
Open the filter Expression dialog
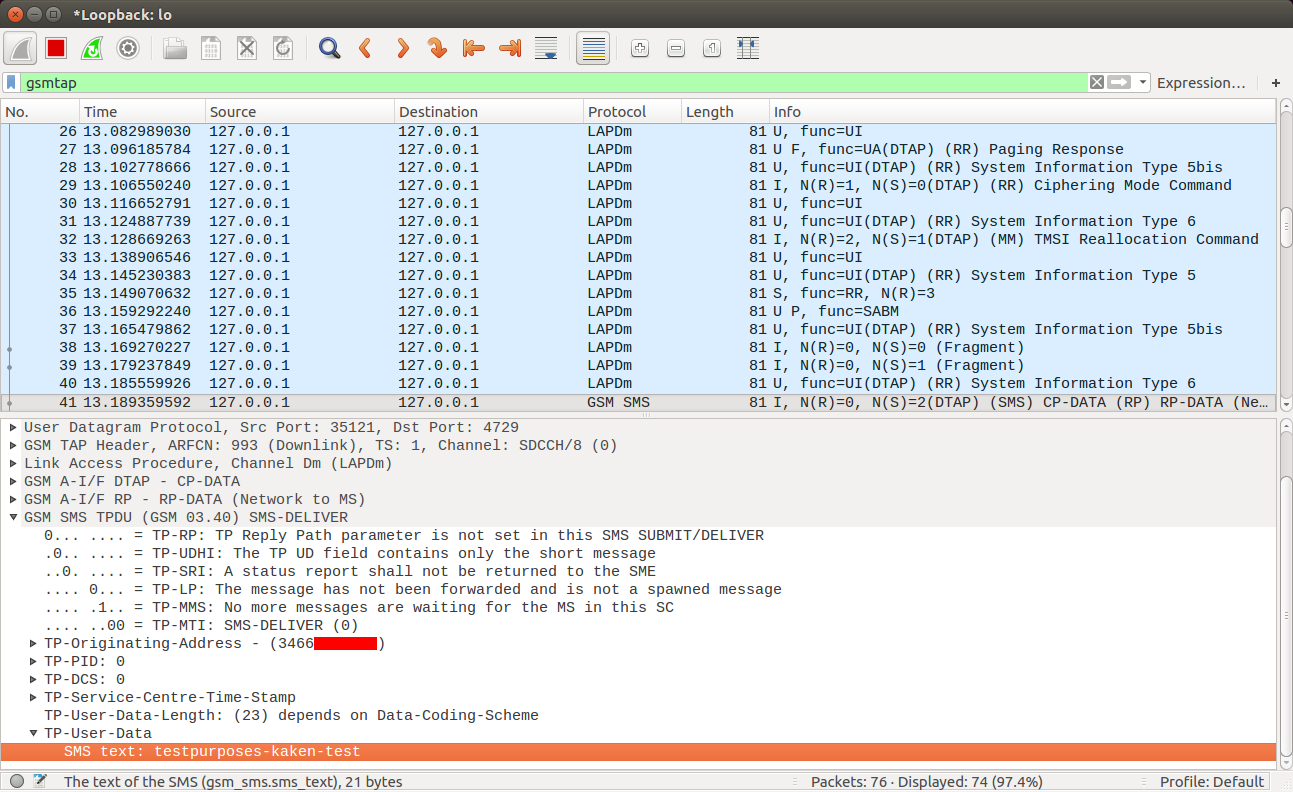click(x=1201, y=83)
